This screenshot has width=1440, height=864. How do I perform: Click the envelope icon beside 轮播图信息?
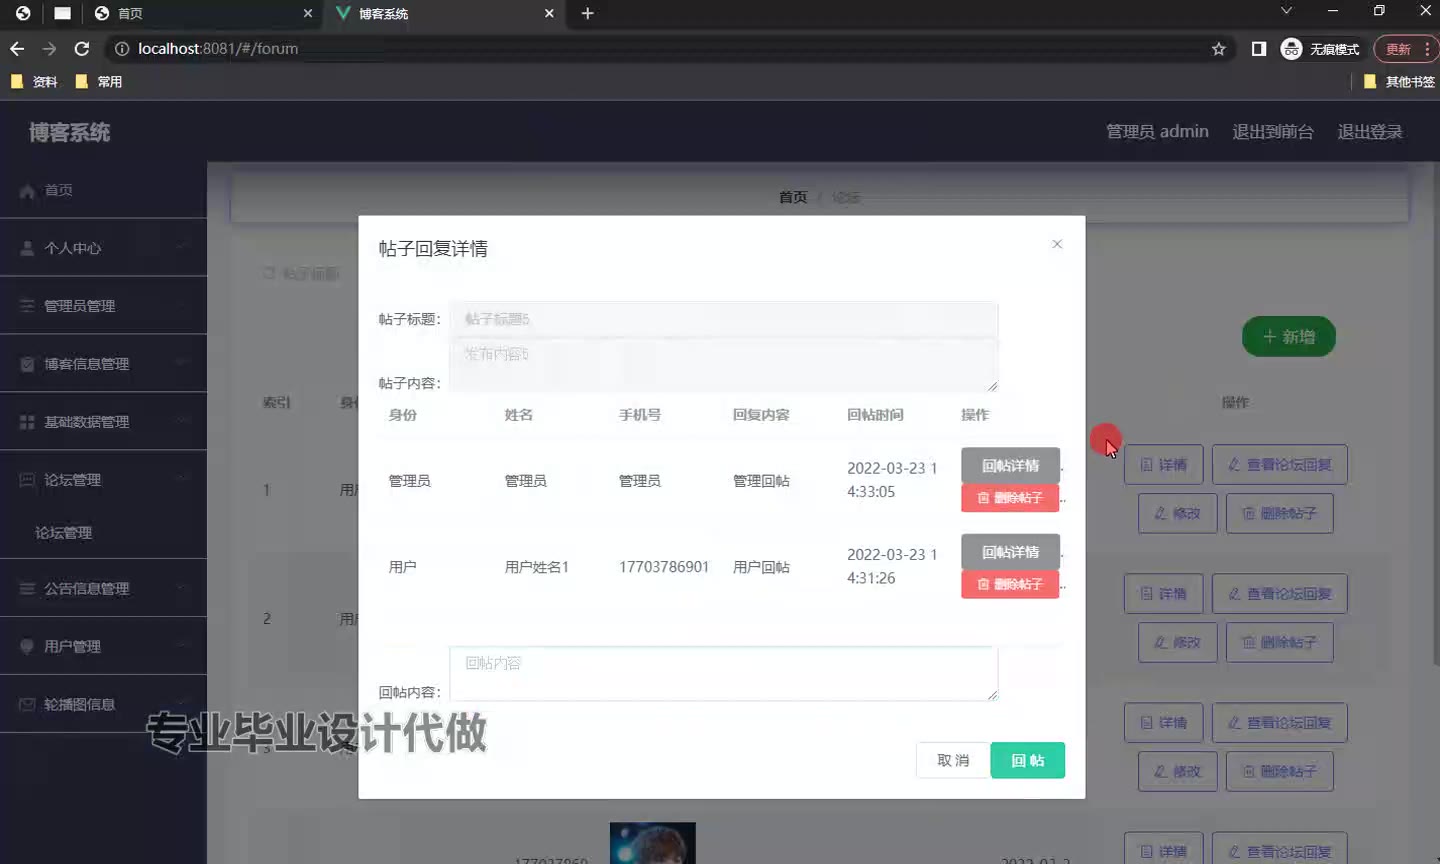(27, 705)
